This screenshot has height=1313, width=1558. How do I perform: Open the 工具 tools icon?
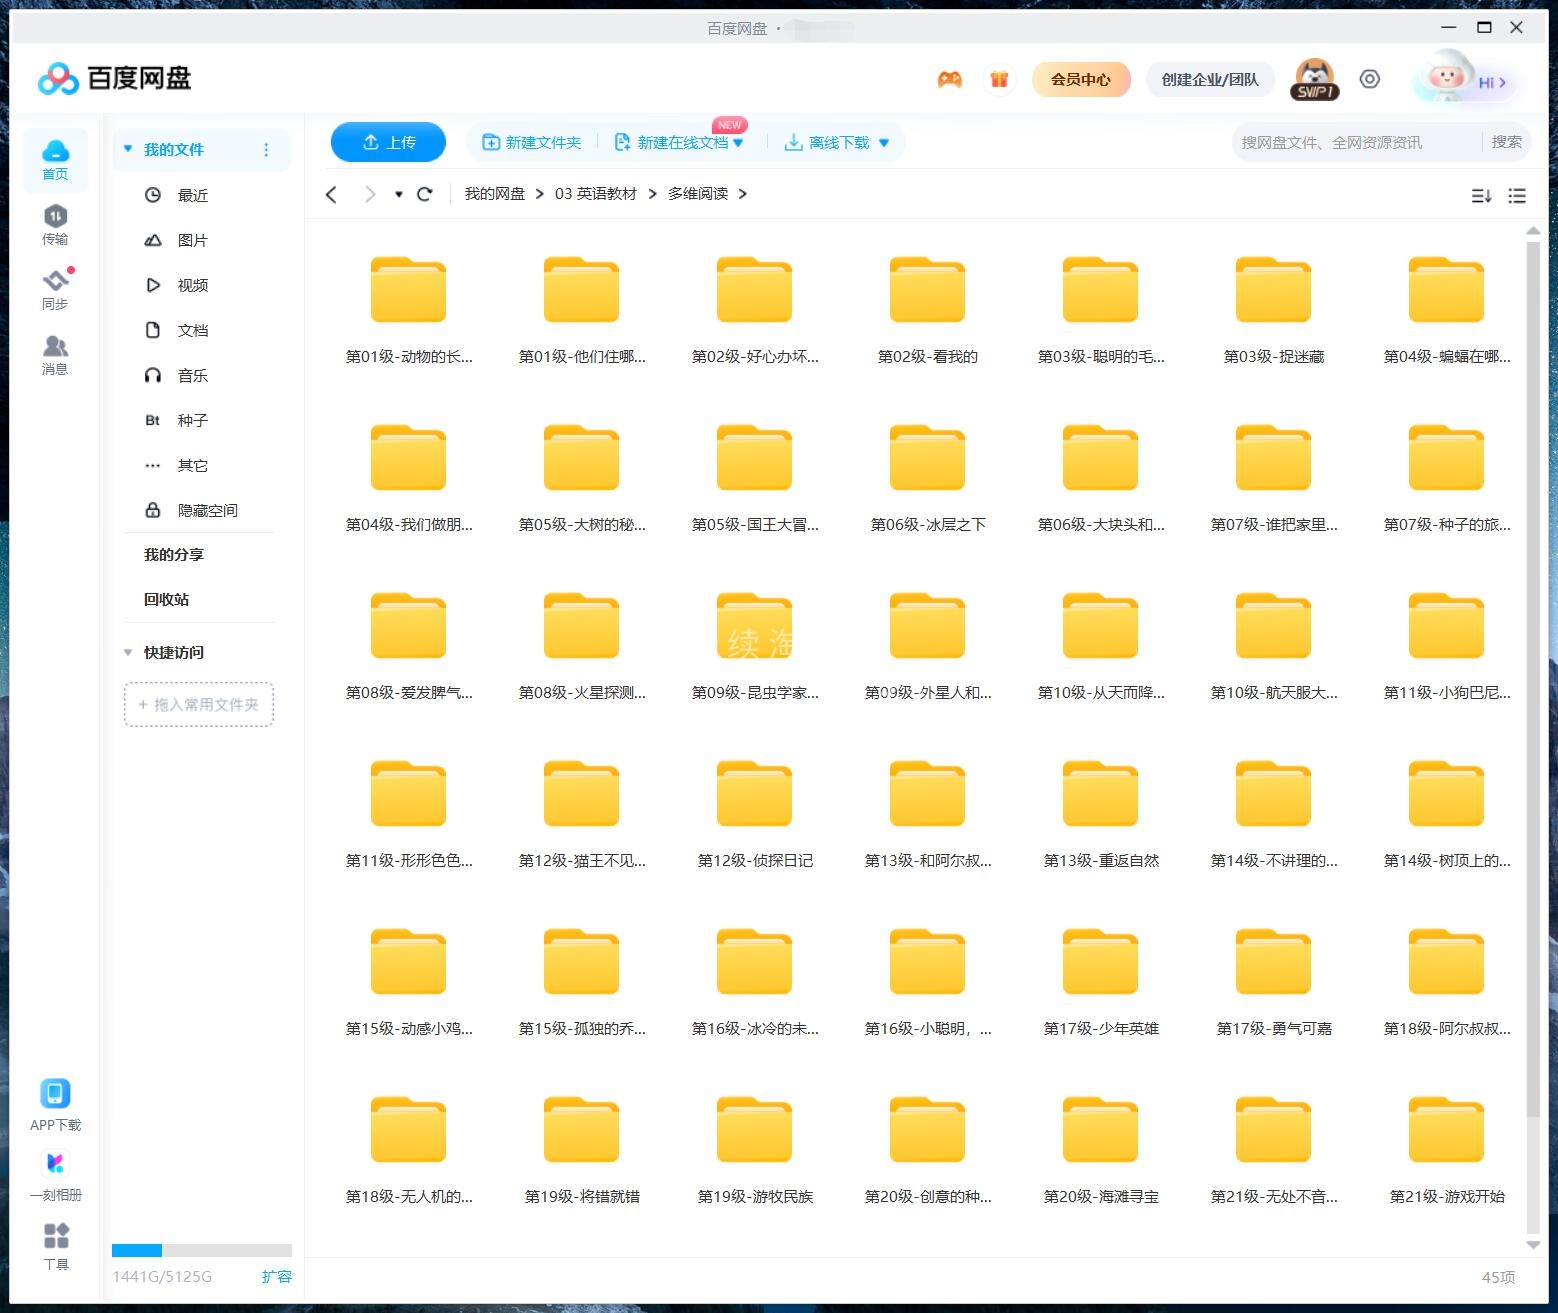(56, 1244)
